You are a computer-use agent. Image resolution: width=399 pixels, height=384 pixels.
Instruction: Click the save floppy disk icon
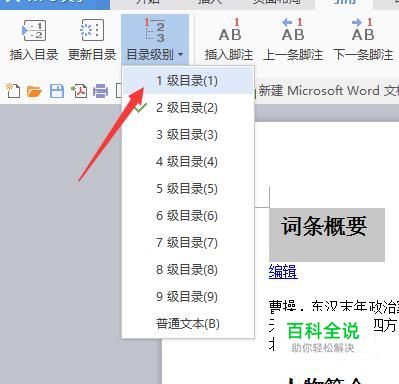57,91
